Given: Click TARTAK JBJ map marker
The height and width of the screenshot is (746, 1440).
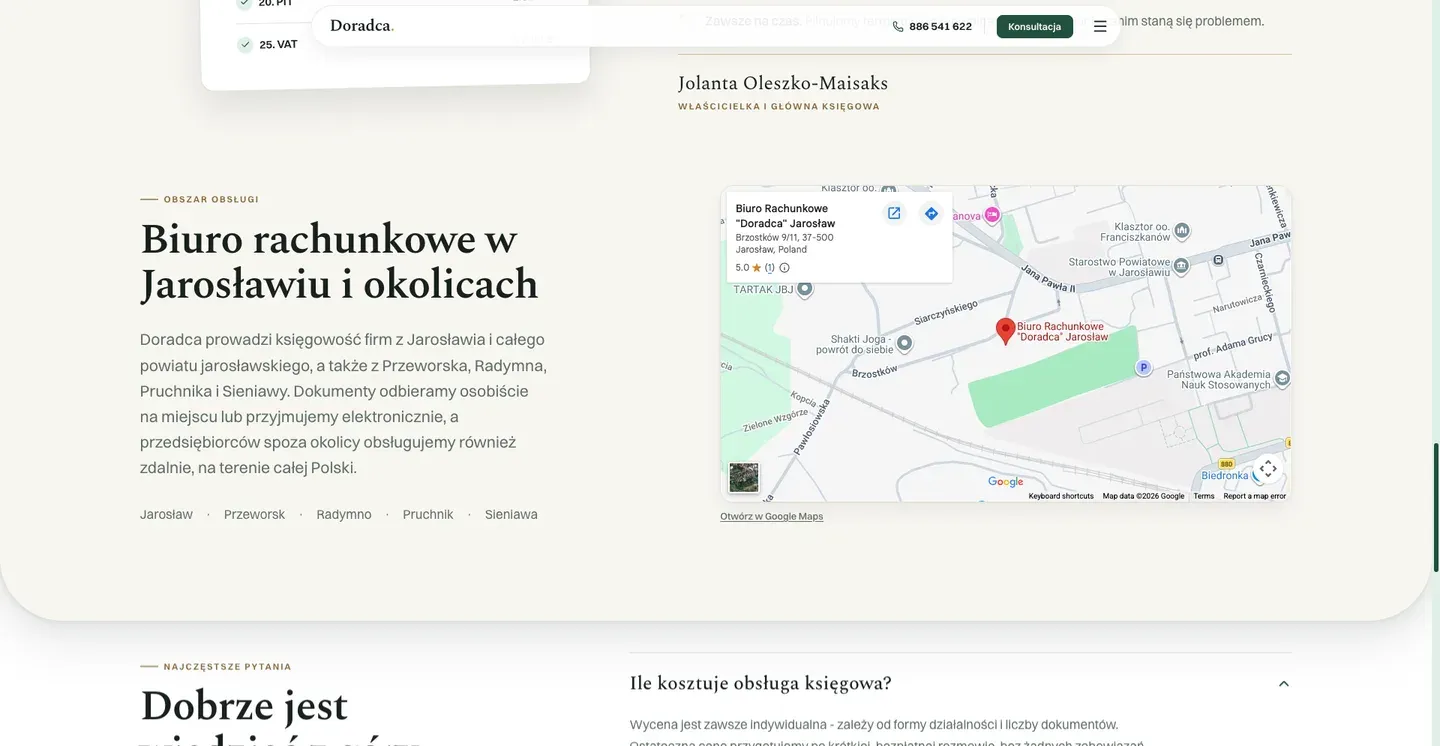Looking at the screenshot, I should [805, 289].
